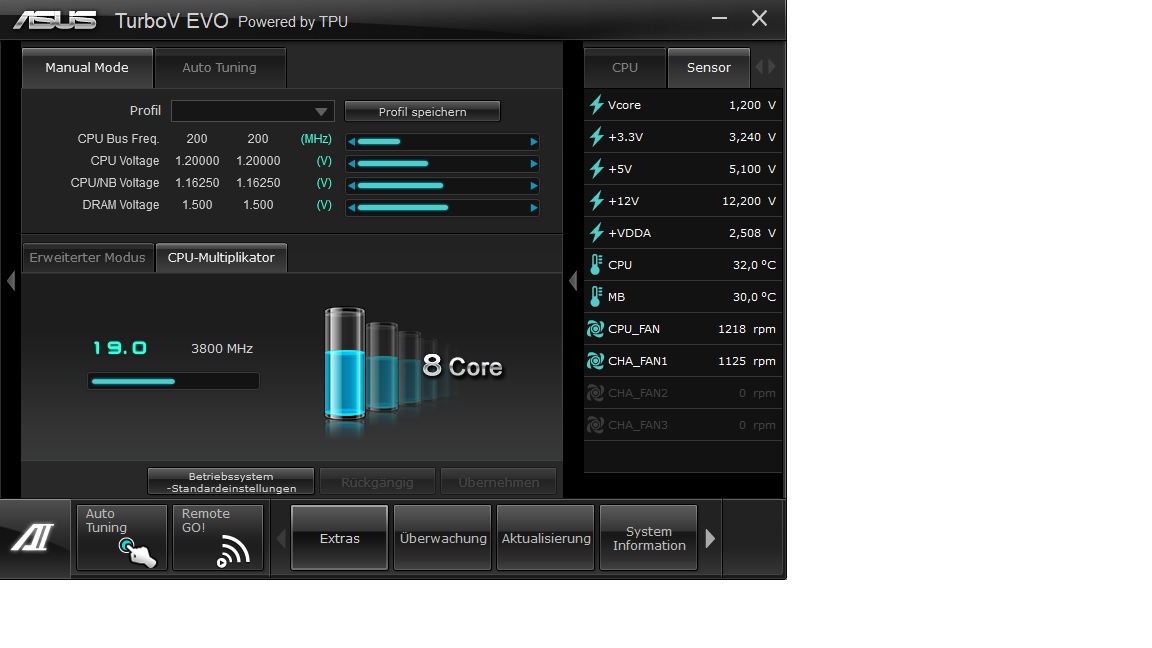Click the +3.3V lightning bolt icon

coord(597,137)
